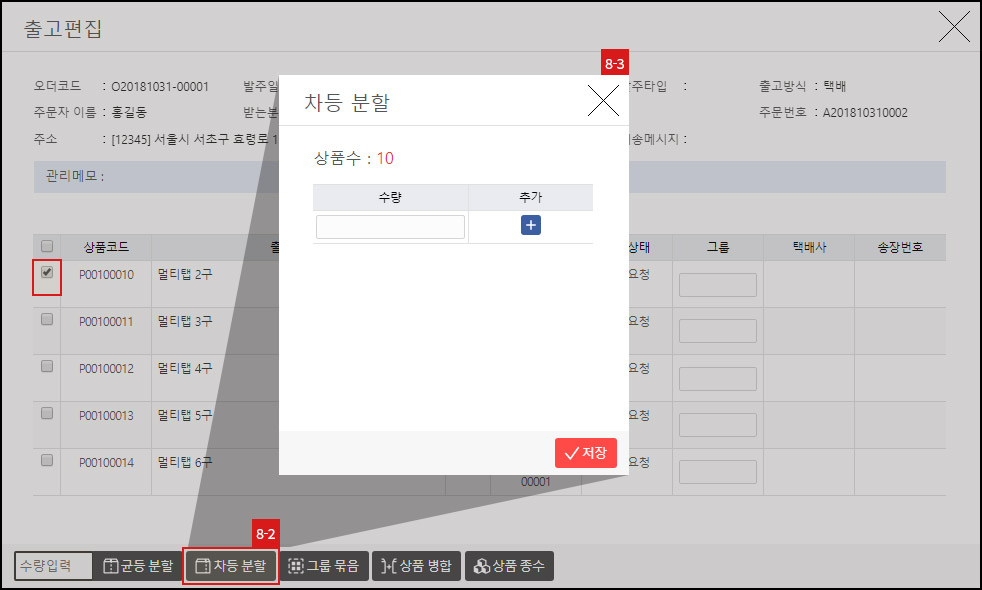This screenshot has height=590, width=982.
Task: Click the blue plus icon under 추가
Action: (x=530, y=225)
